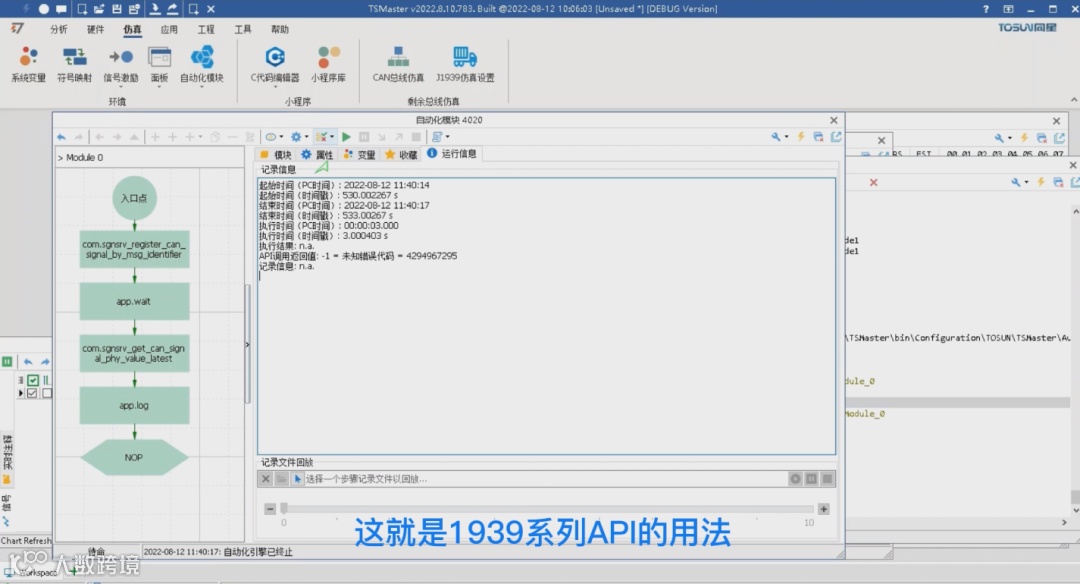
Task: Open the 硬件 menu tab
Action: pyautogui.click(x=96, y=29)
